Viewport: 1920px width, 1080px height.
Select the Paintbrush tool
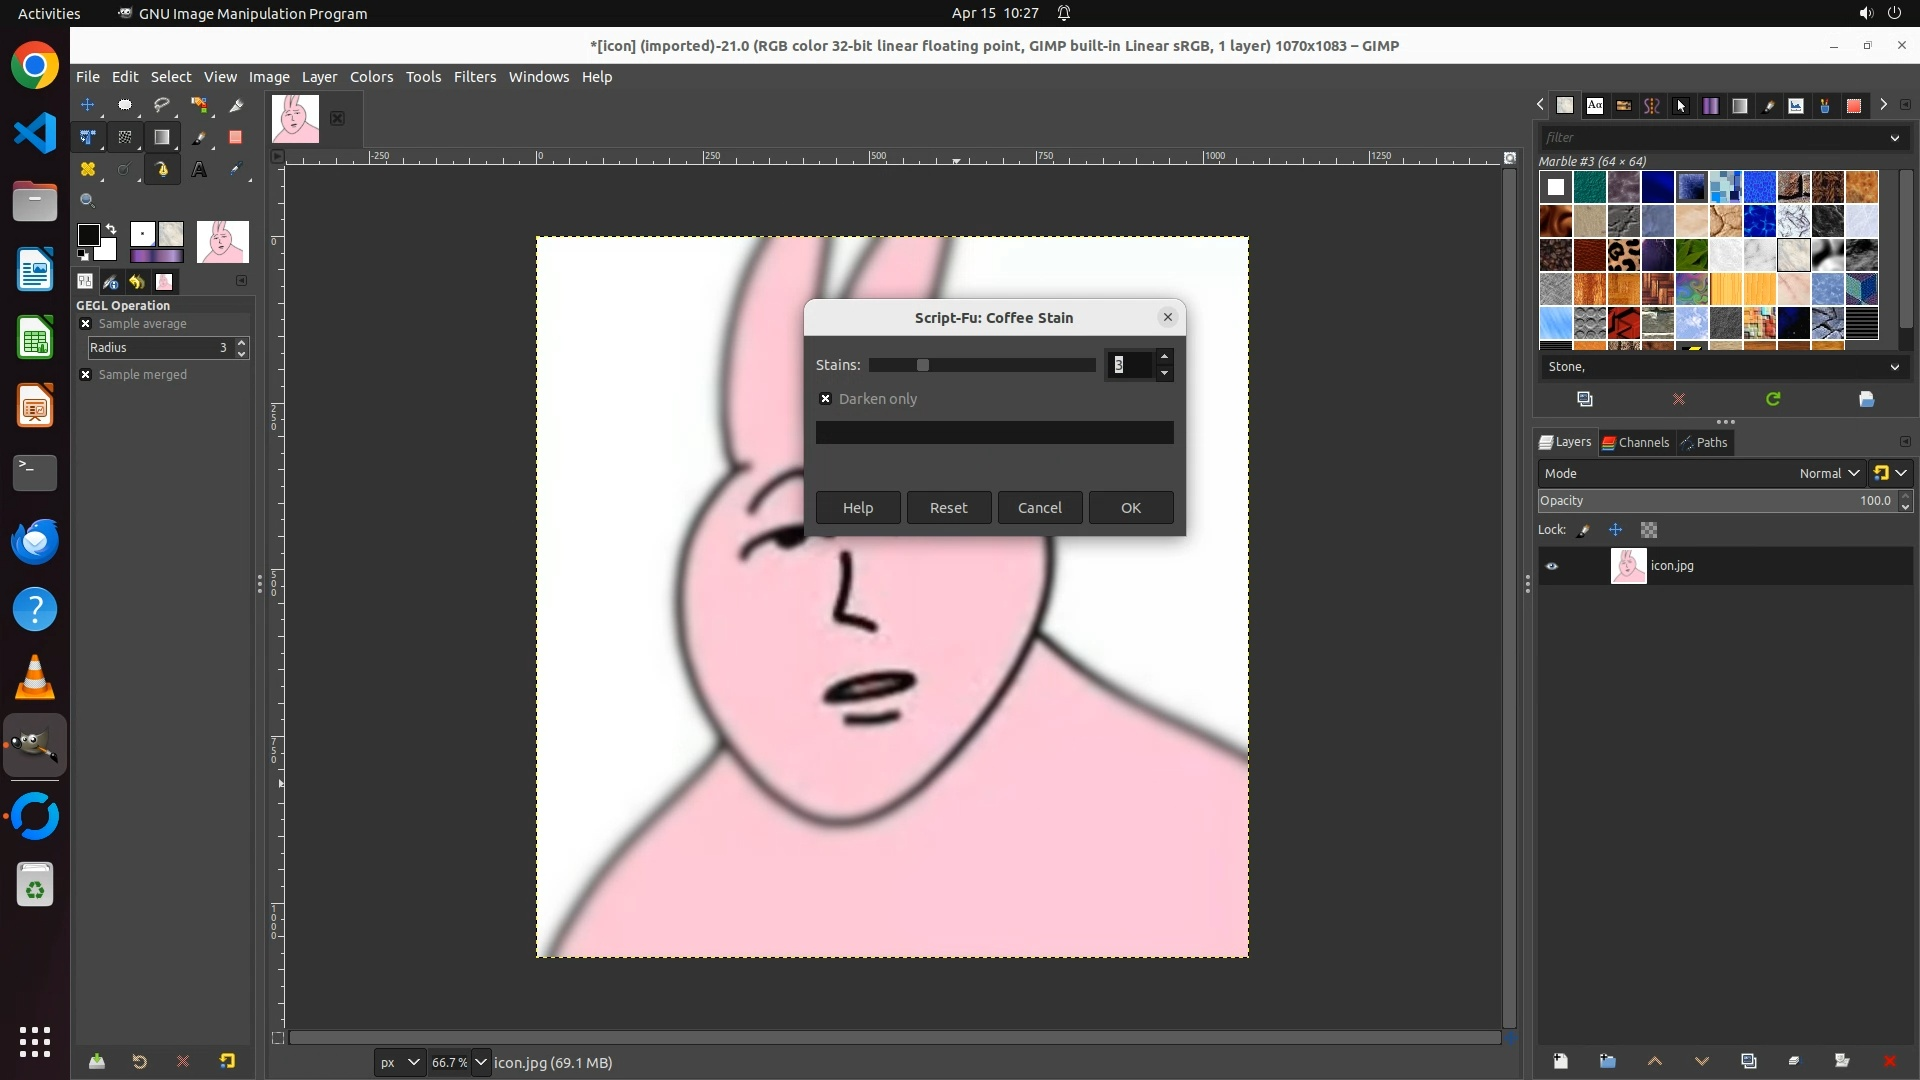click(x=199, y=137)
